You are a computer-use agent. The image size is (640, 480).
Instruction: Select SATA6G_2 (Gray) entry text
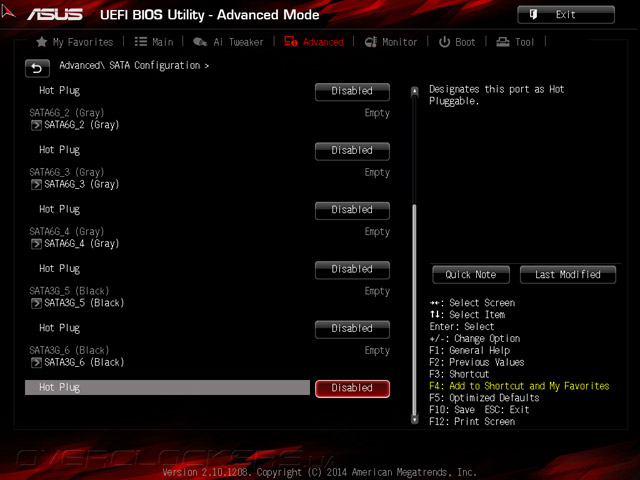[x=82, y=125]
